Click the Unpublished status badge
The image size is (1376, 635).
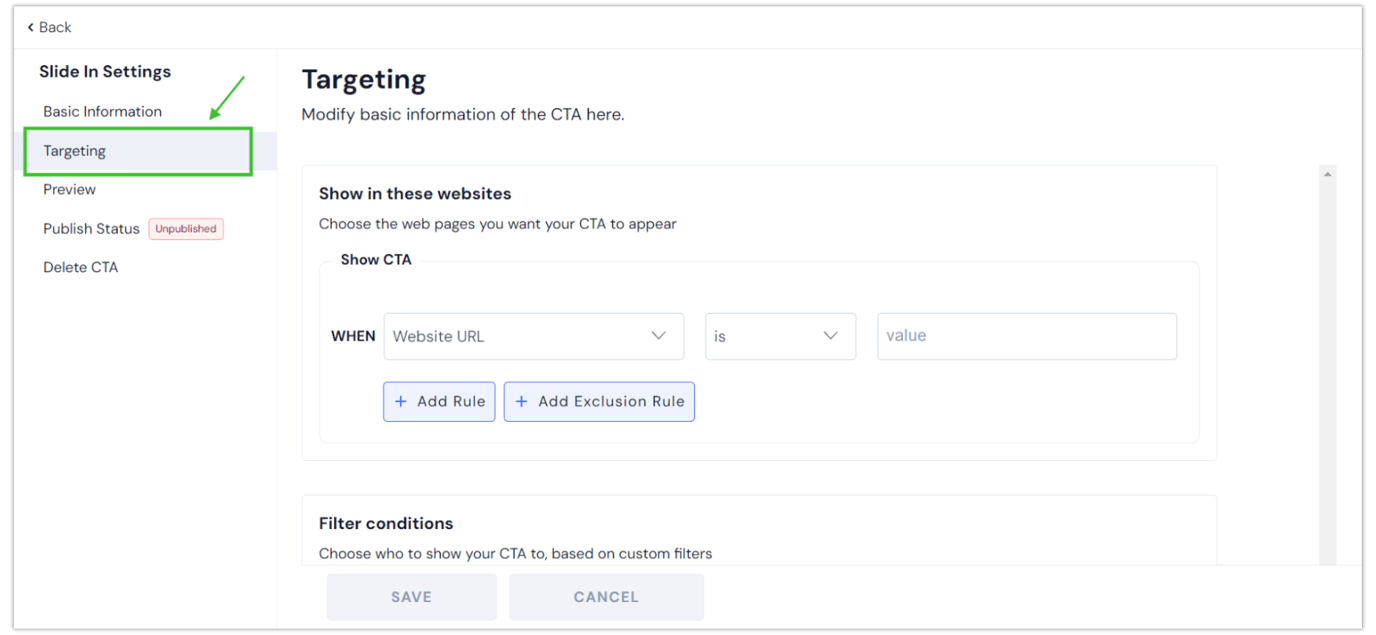point(186,228)
